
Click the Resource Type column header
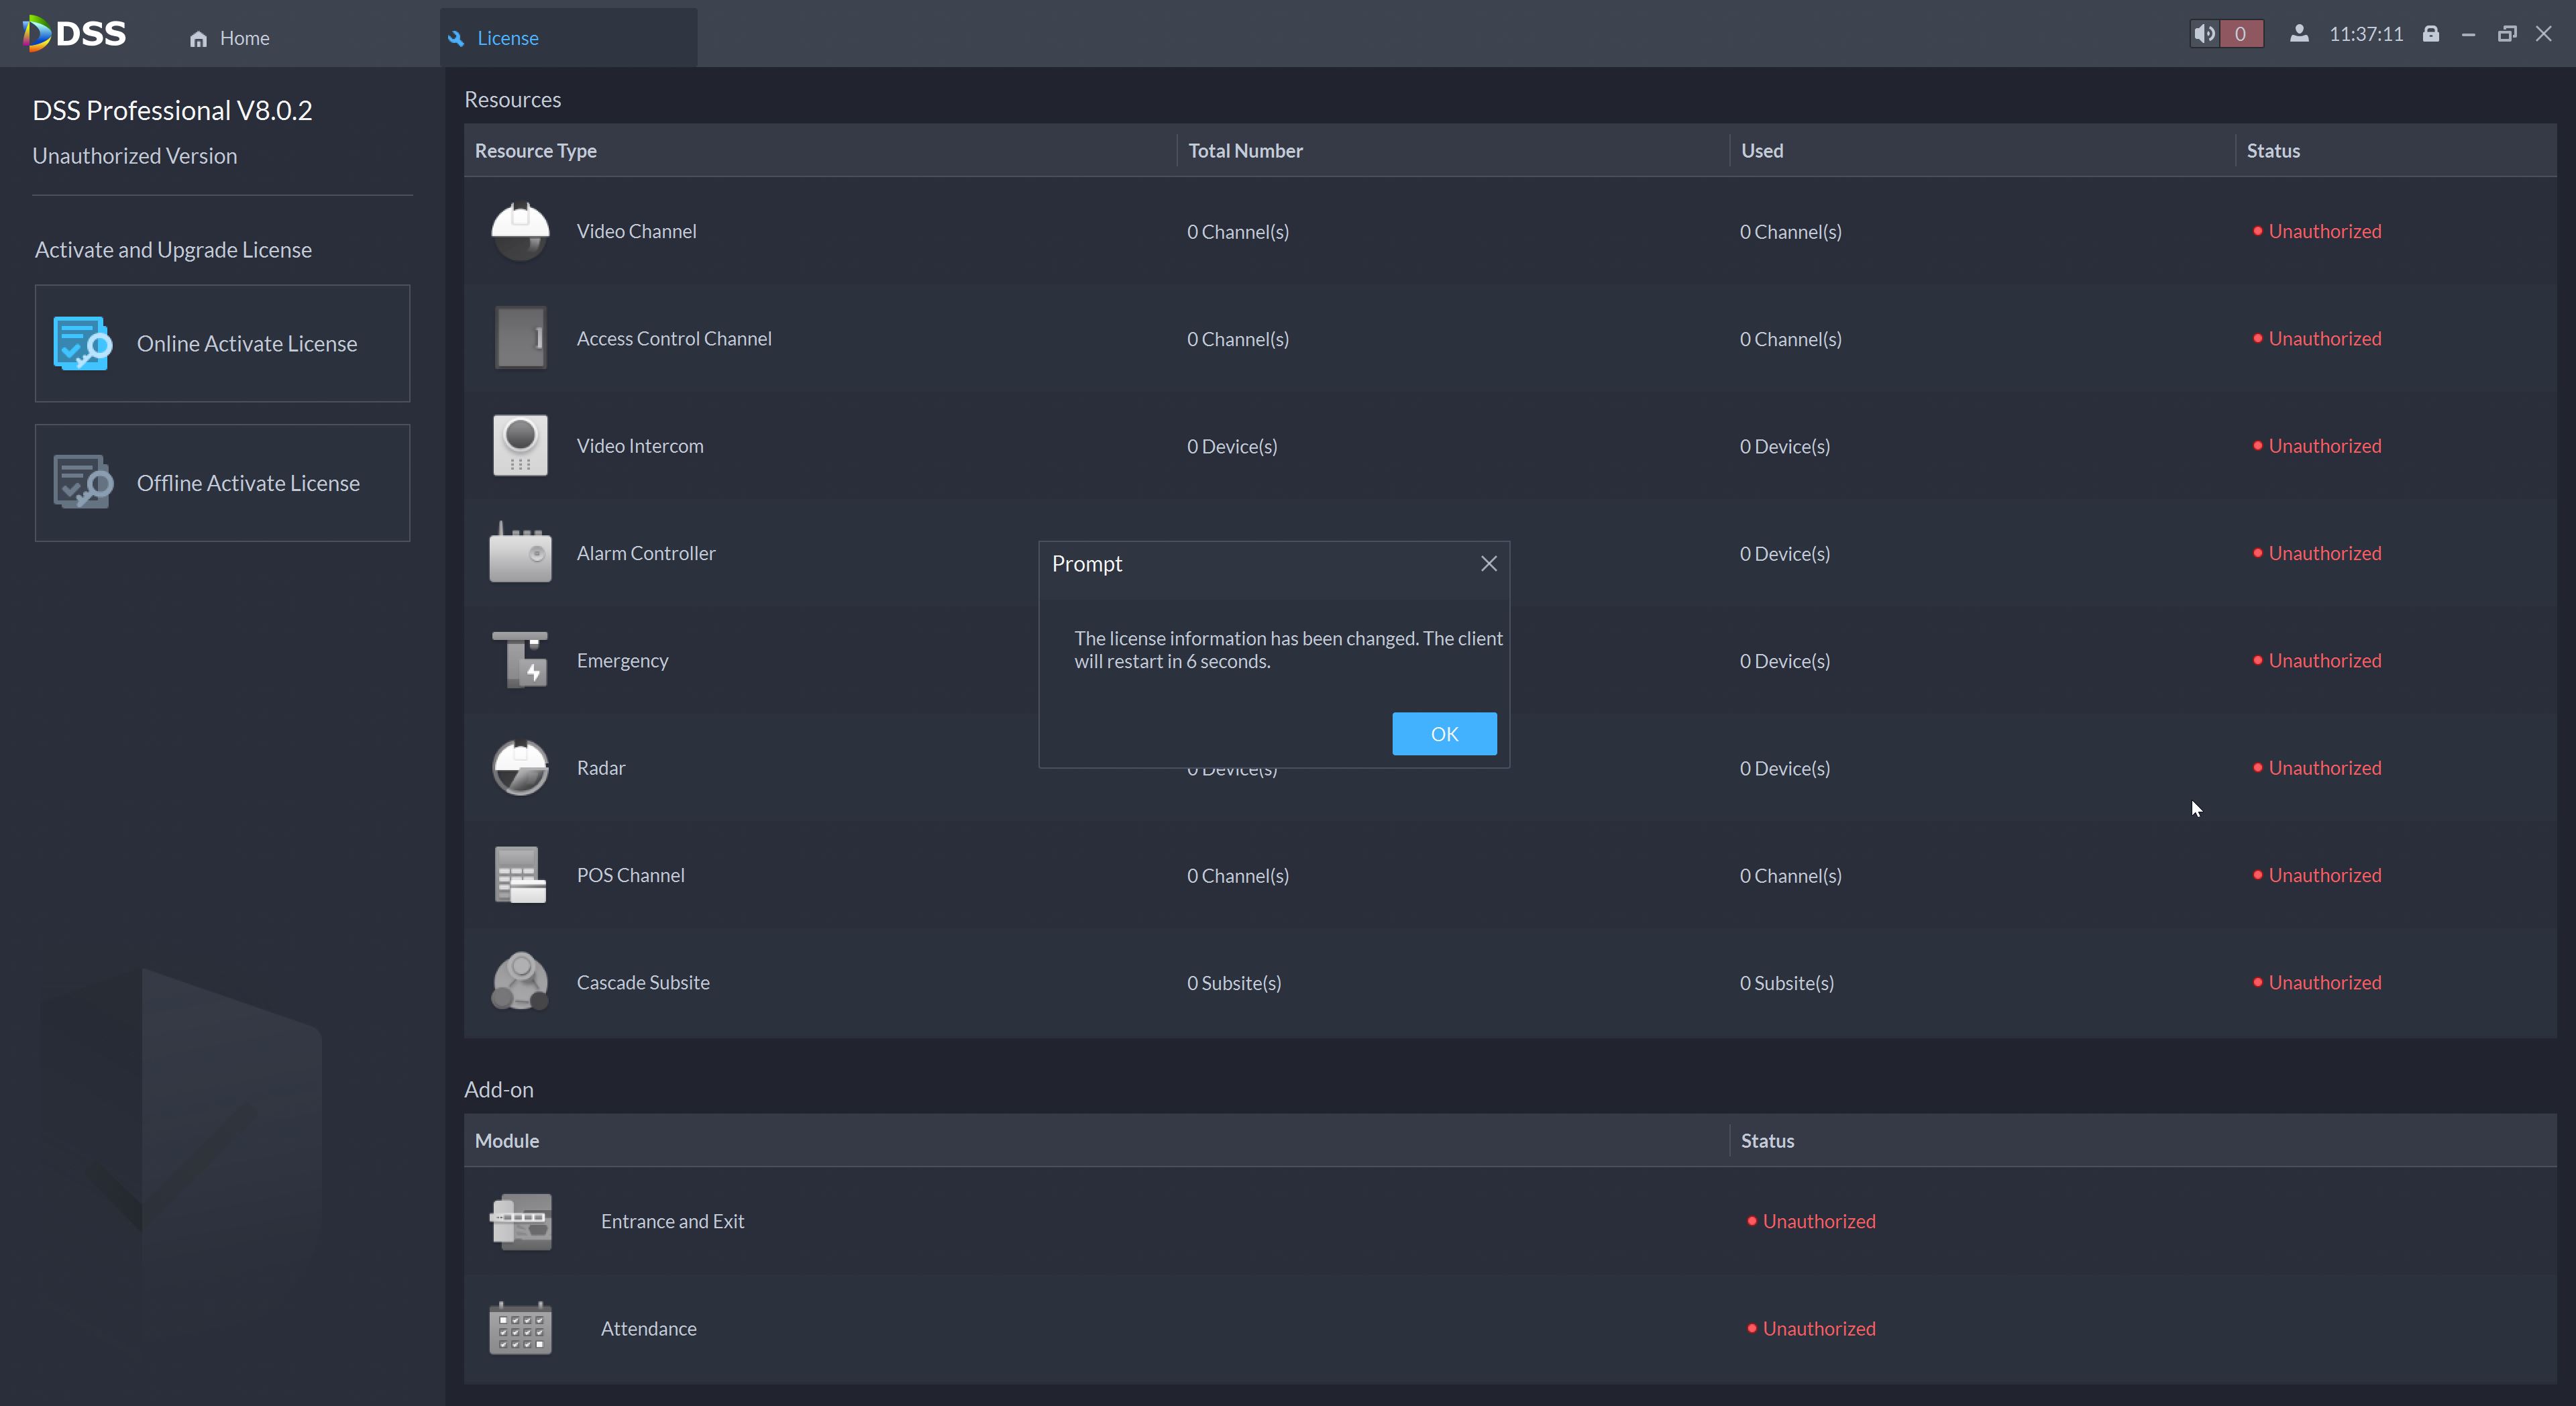(x=535, y=151)
